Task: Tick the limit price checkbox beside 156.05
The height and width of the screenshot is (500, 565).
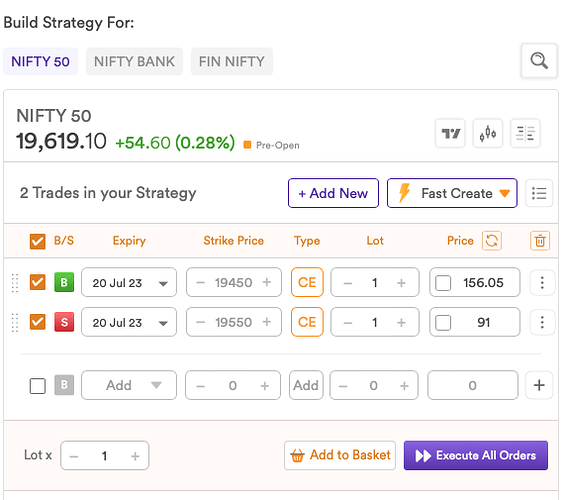Action: click(443, 283)
